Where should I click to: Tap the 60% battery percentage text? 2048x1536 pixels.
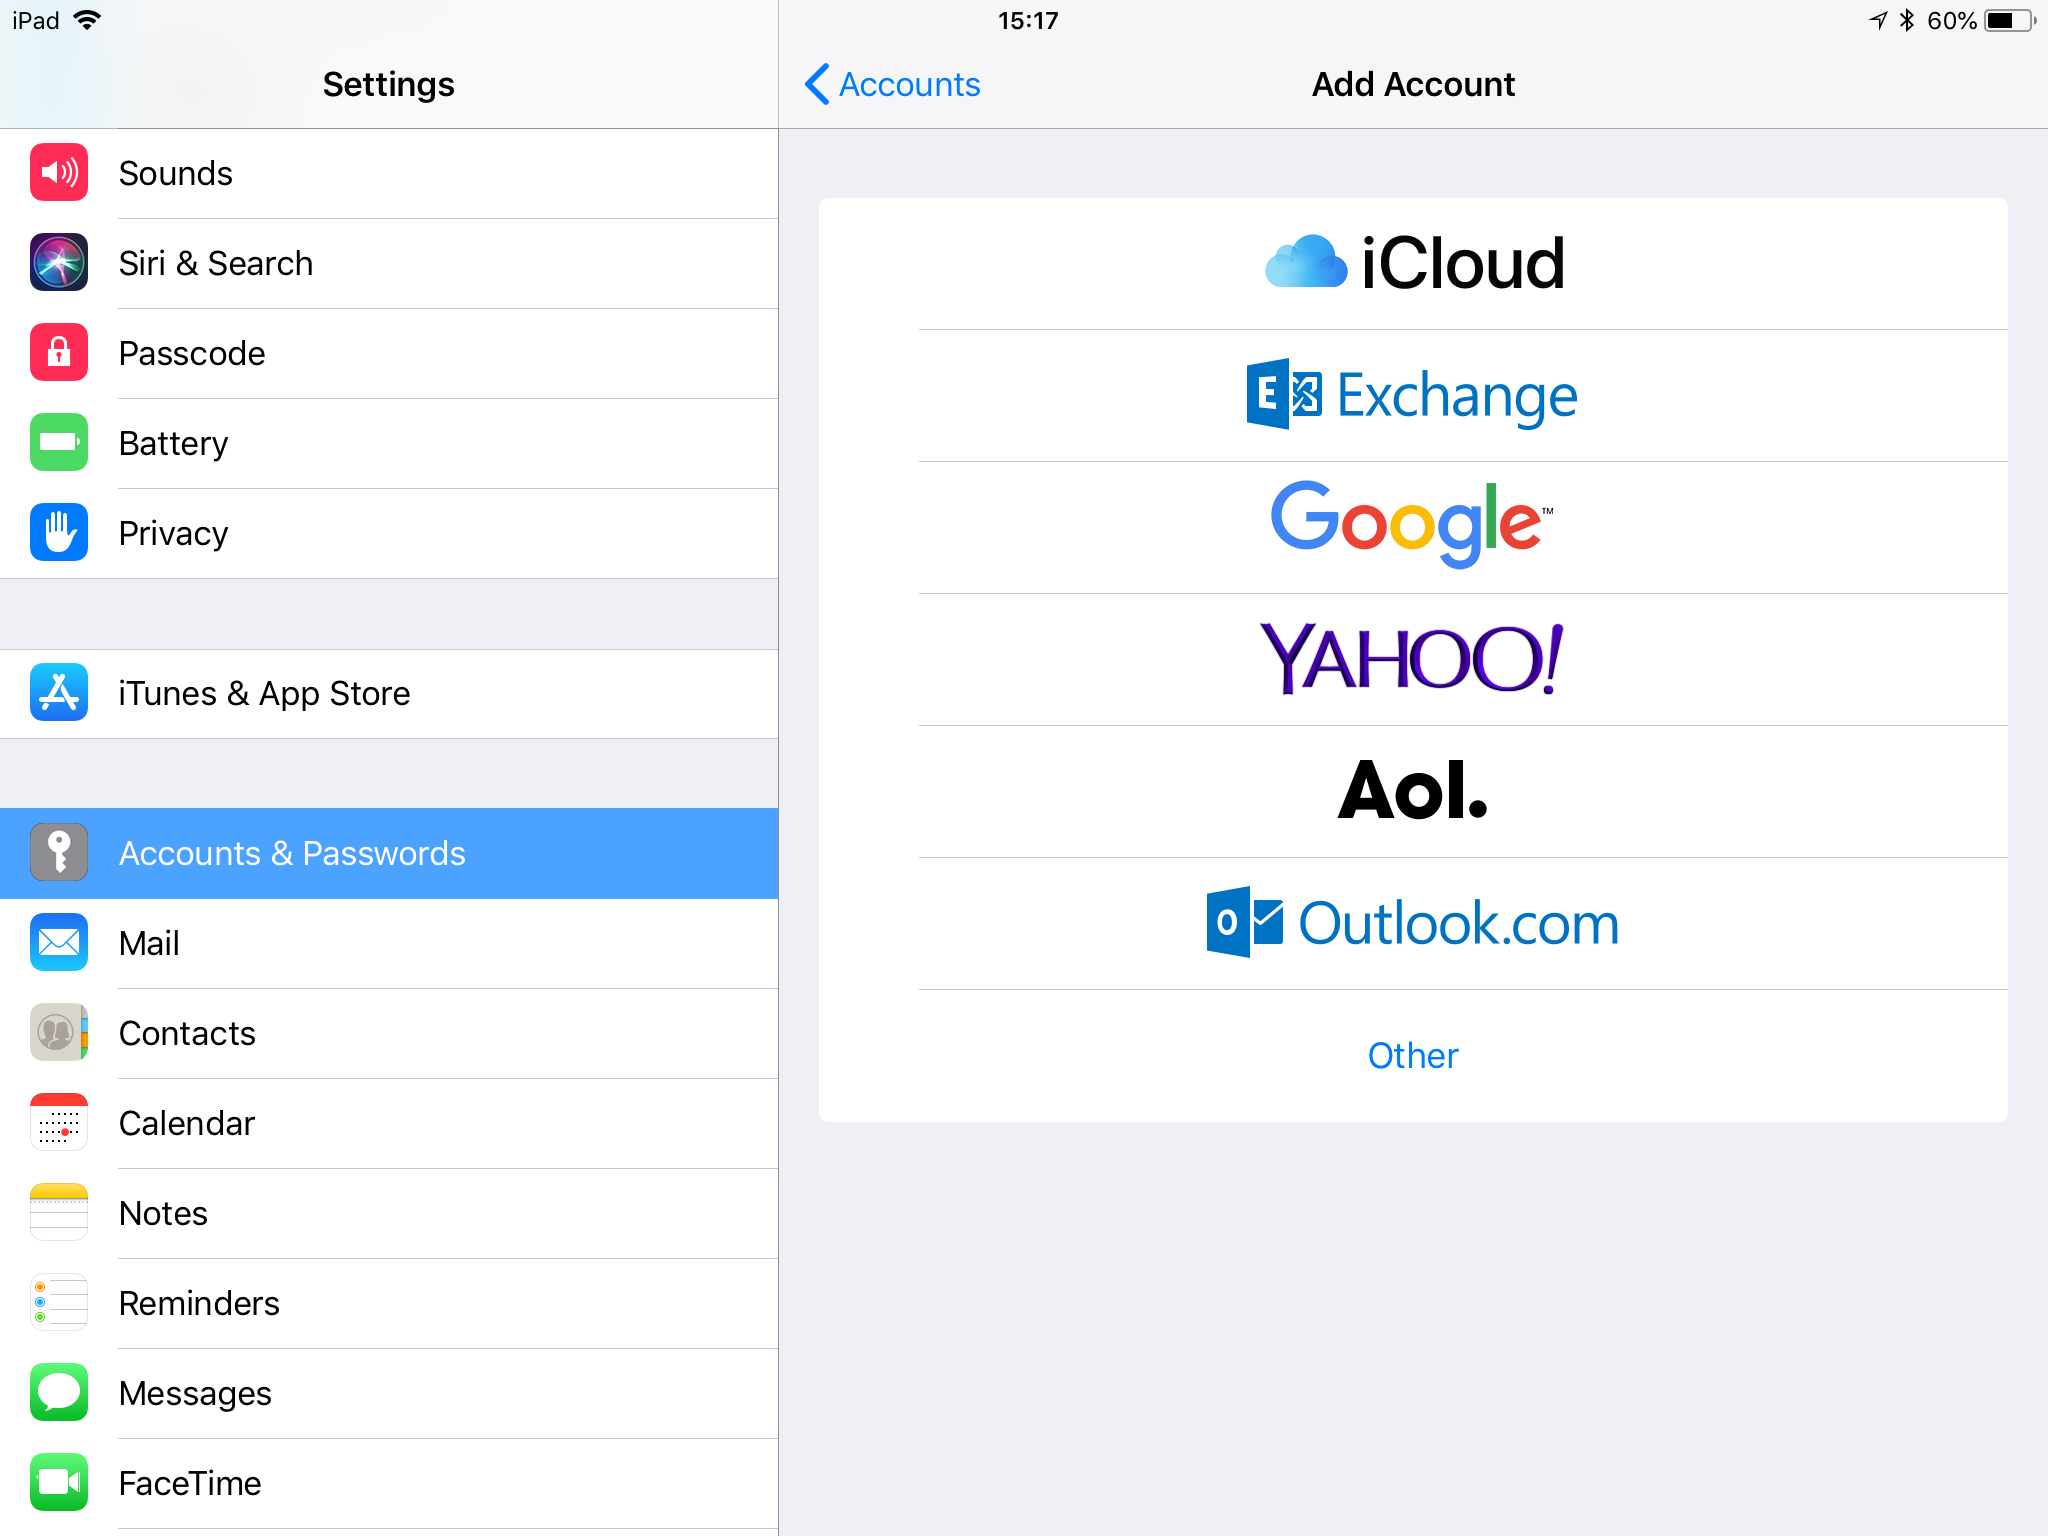[x=1951, y=20]
